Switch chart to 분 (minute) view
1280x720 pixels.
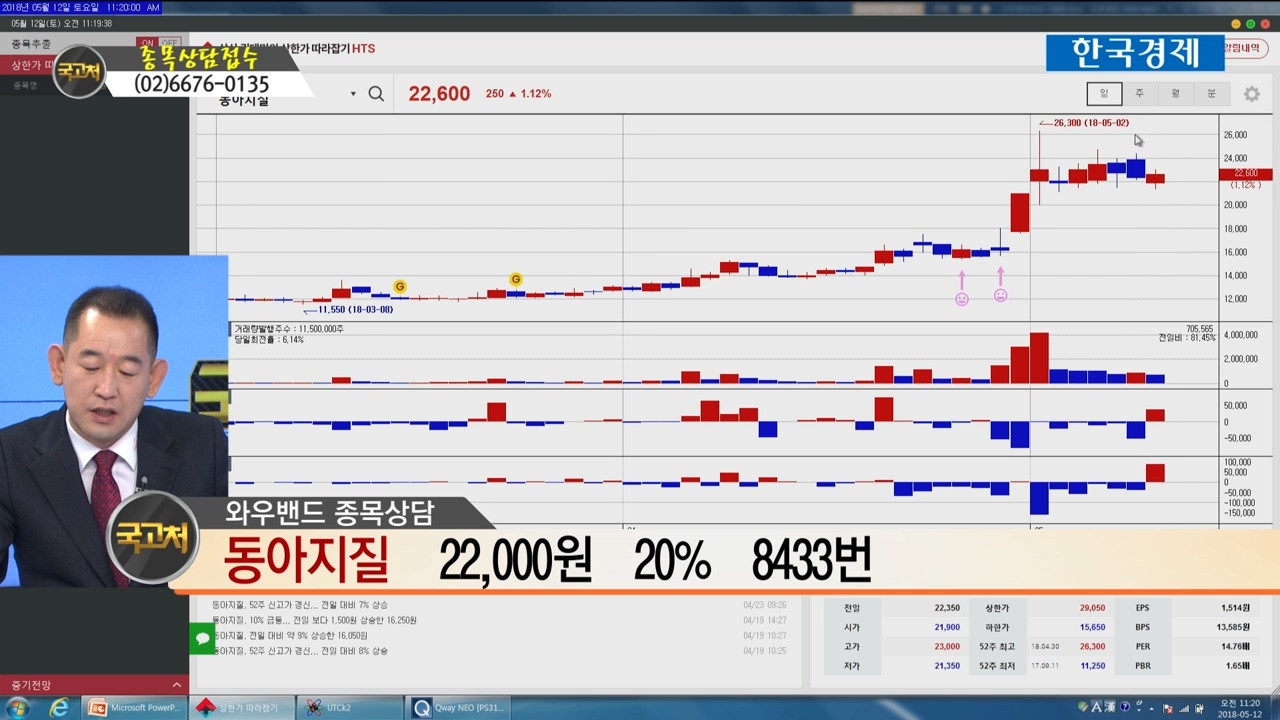(x=1211, y=94)
